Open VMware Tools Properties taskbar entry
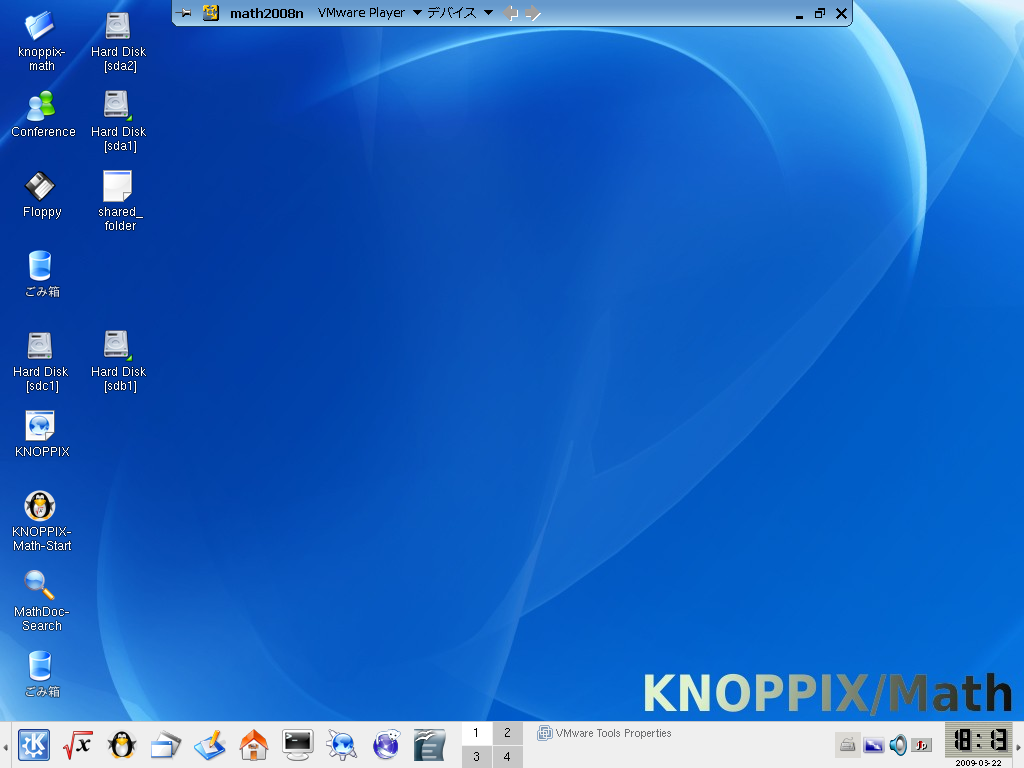Image resolution: width=1024 pixels, height=768 pixels. 605,733
